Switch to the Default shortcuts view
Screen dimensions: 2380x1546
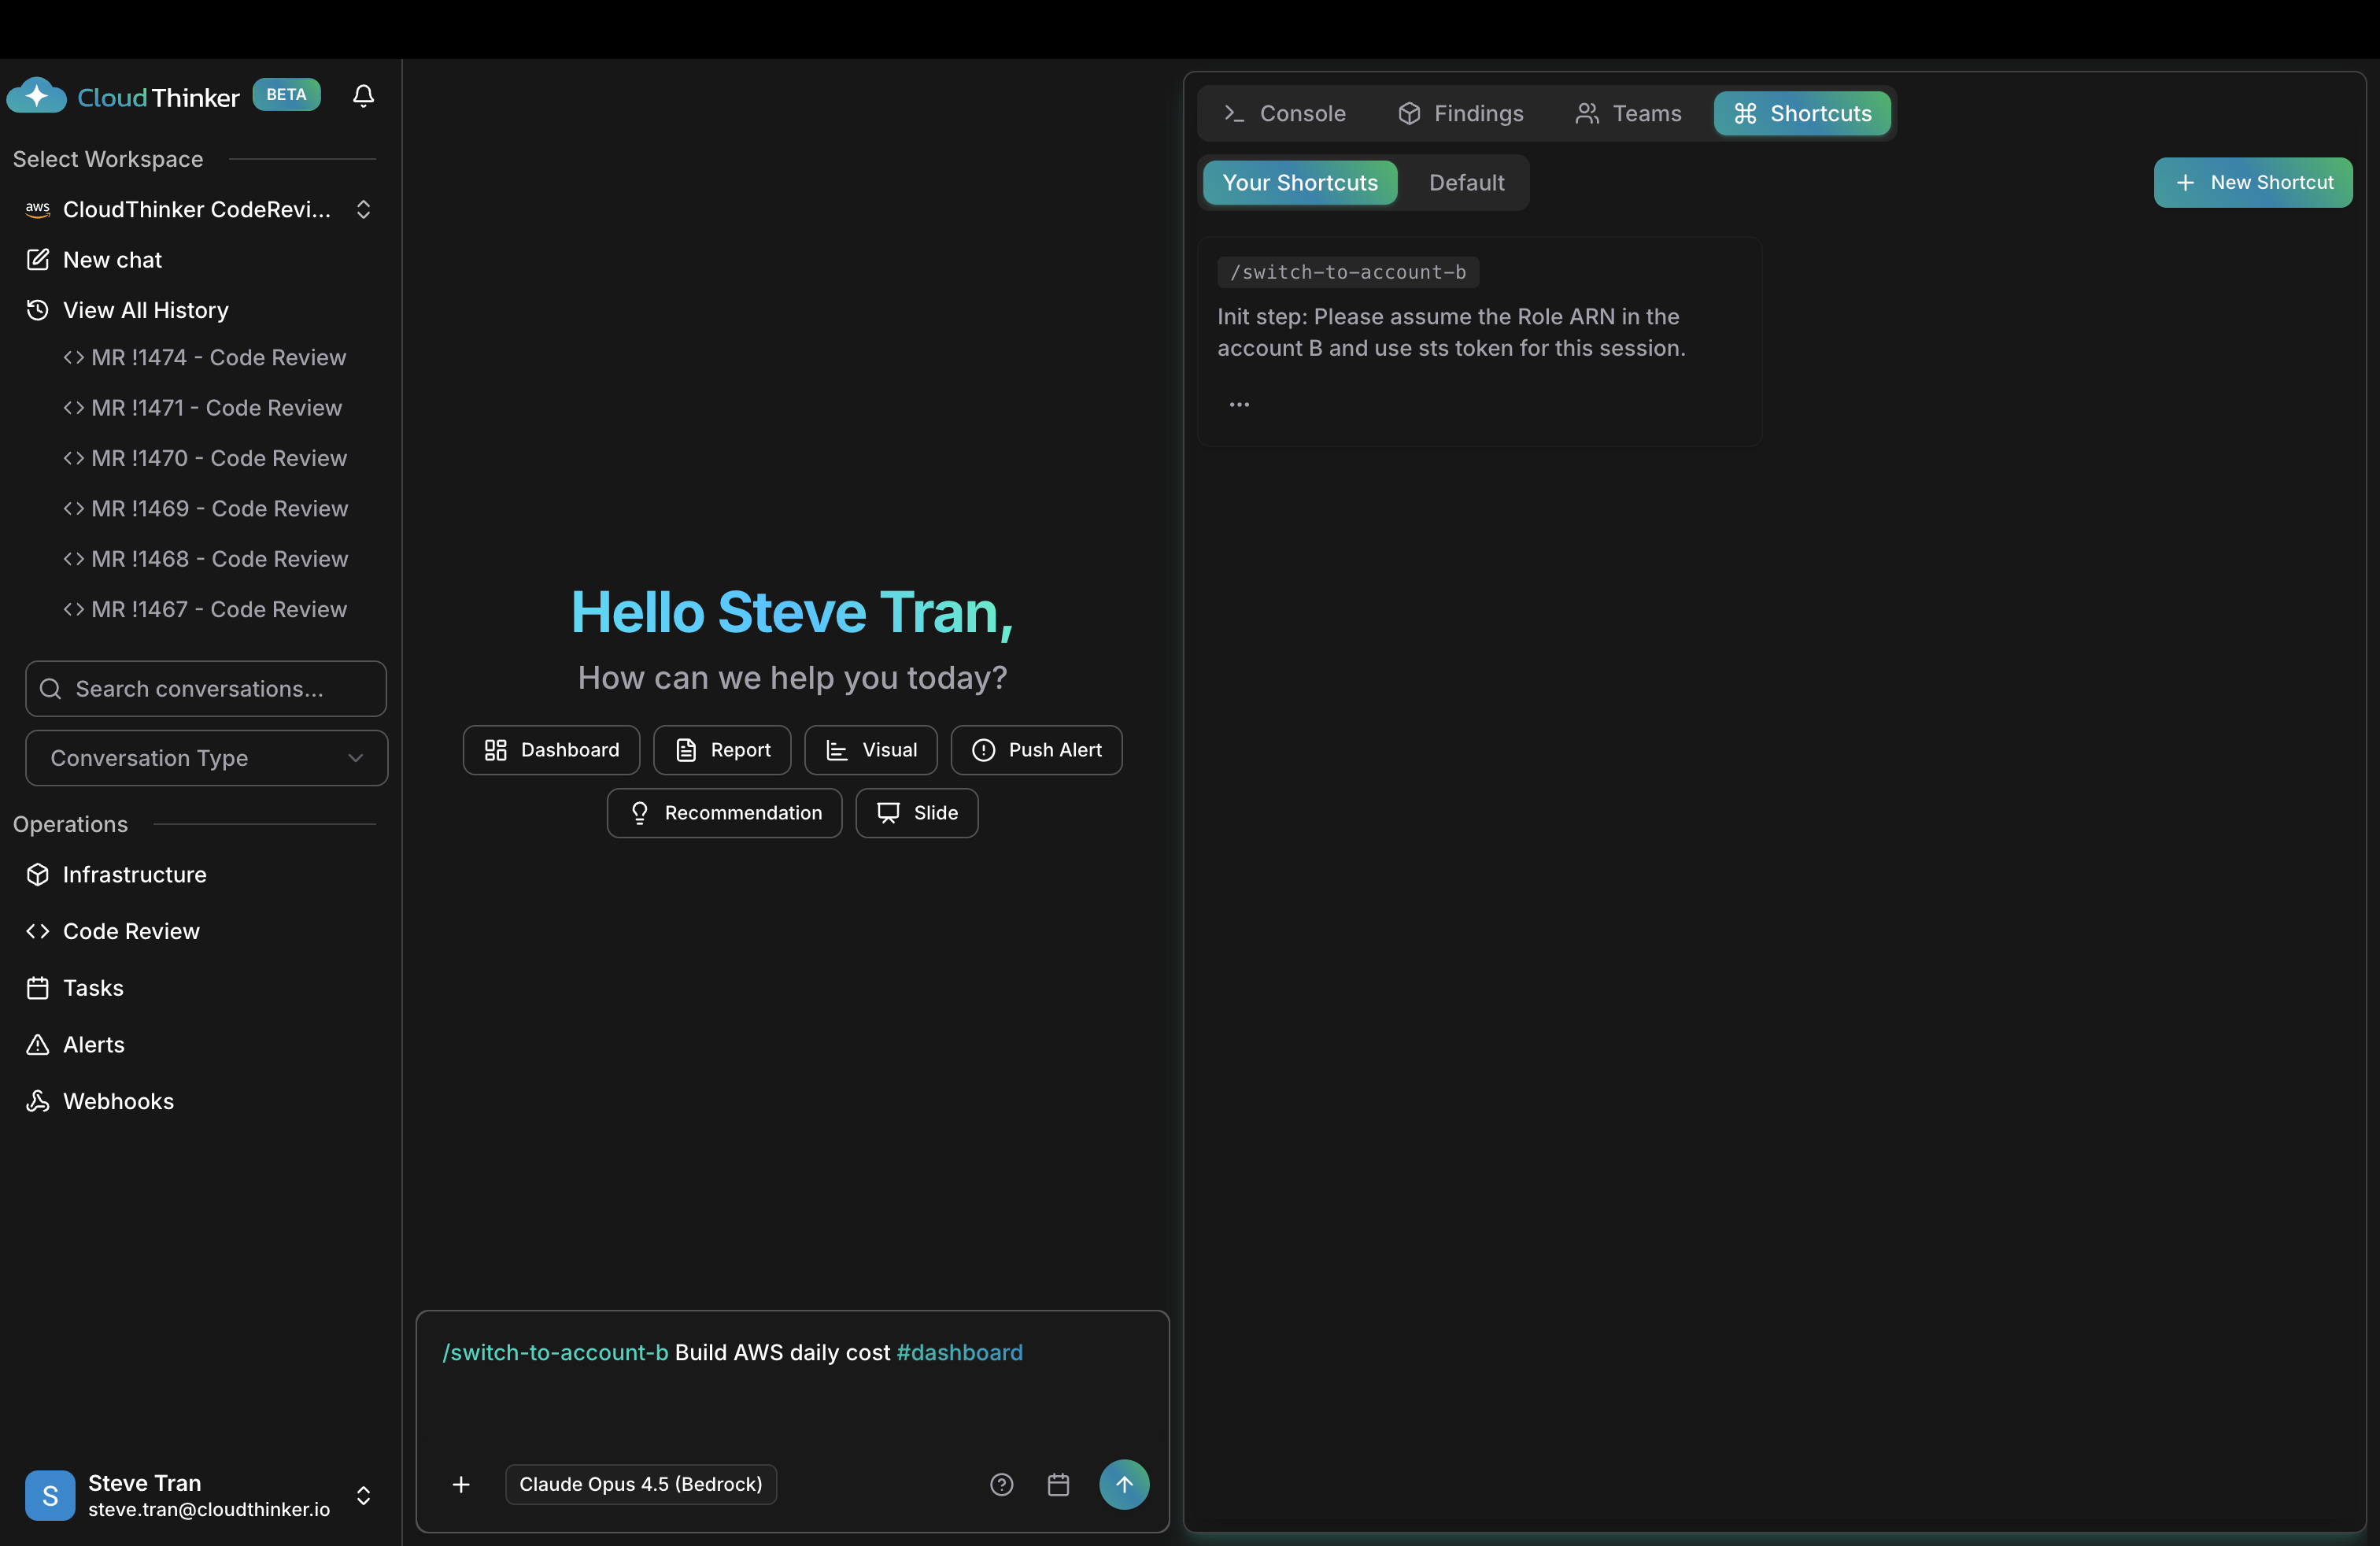[1466, 183]
